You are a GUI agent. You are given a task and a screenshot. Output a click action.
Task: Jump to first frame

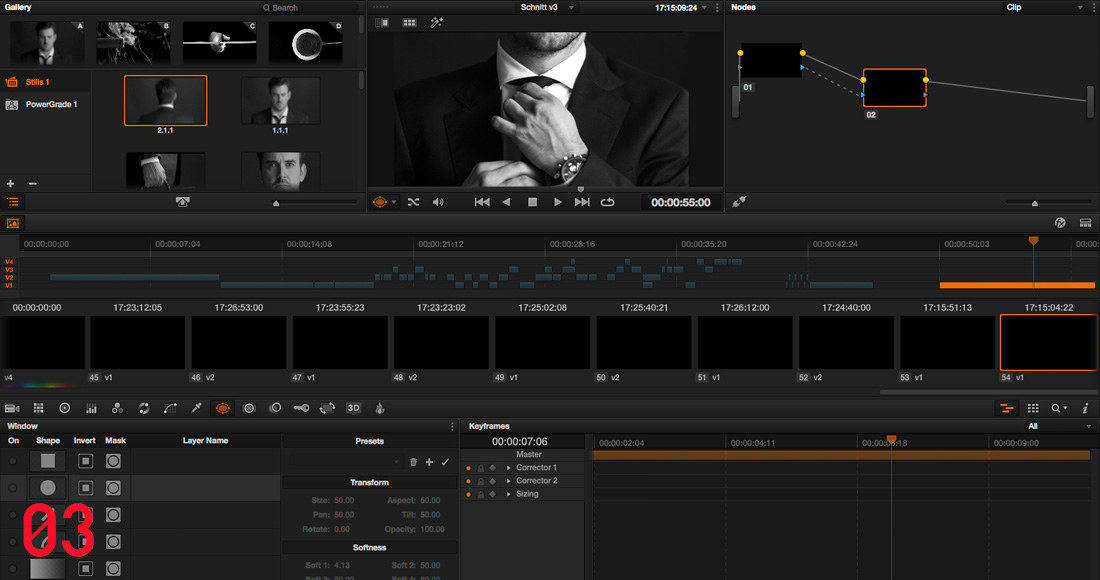(482, 202)
